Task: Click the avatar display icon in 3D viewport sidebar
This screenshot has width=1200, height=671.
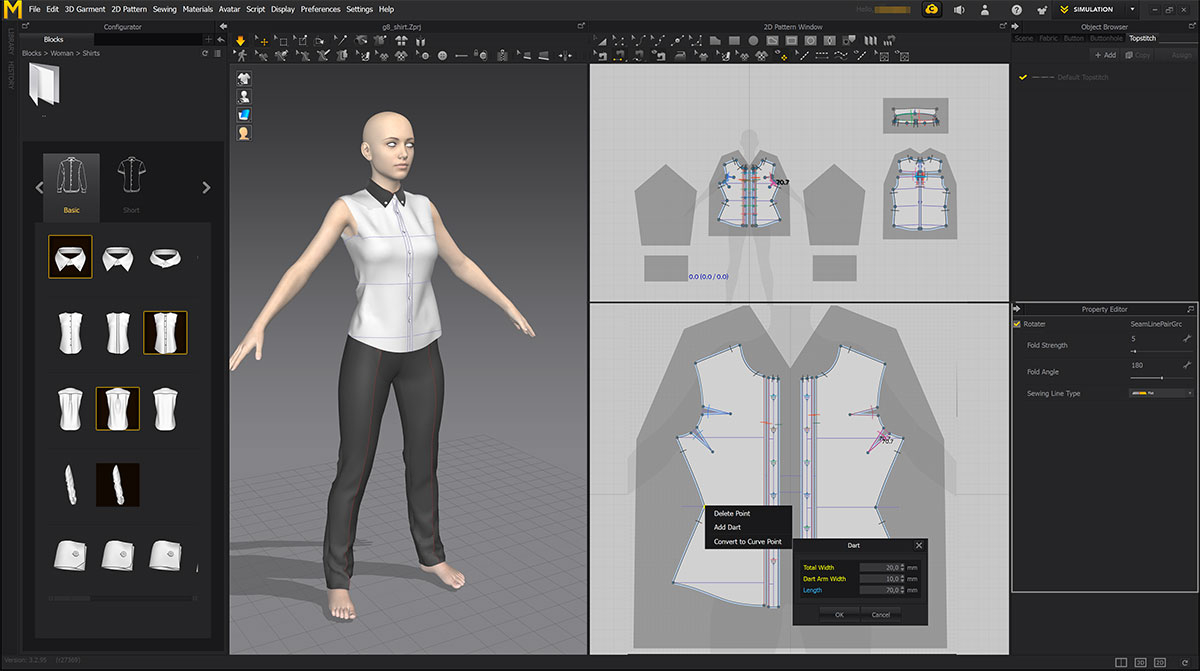Action: (x=243, y=96)
